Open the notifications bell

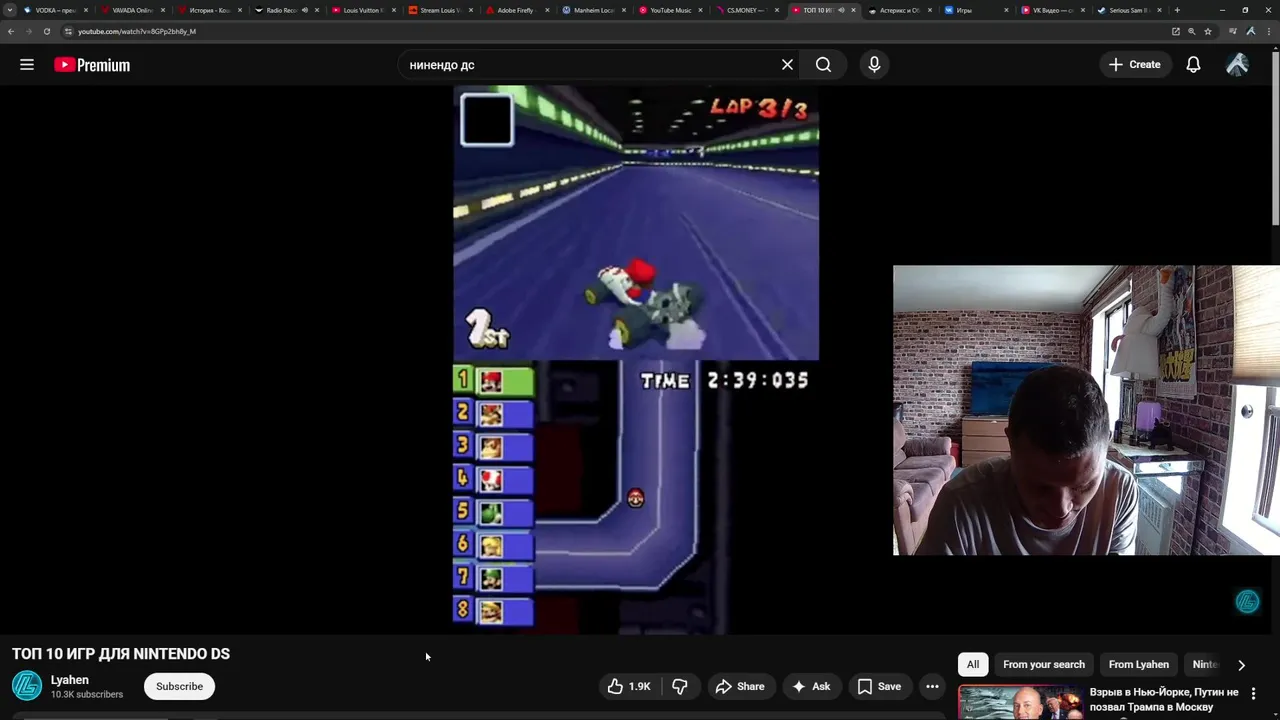pyautogui.click(x=1193, y=65)
